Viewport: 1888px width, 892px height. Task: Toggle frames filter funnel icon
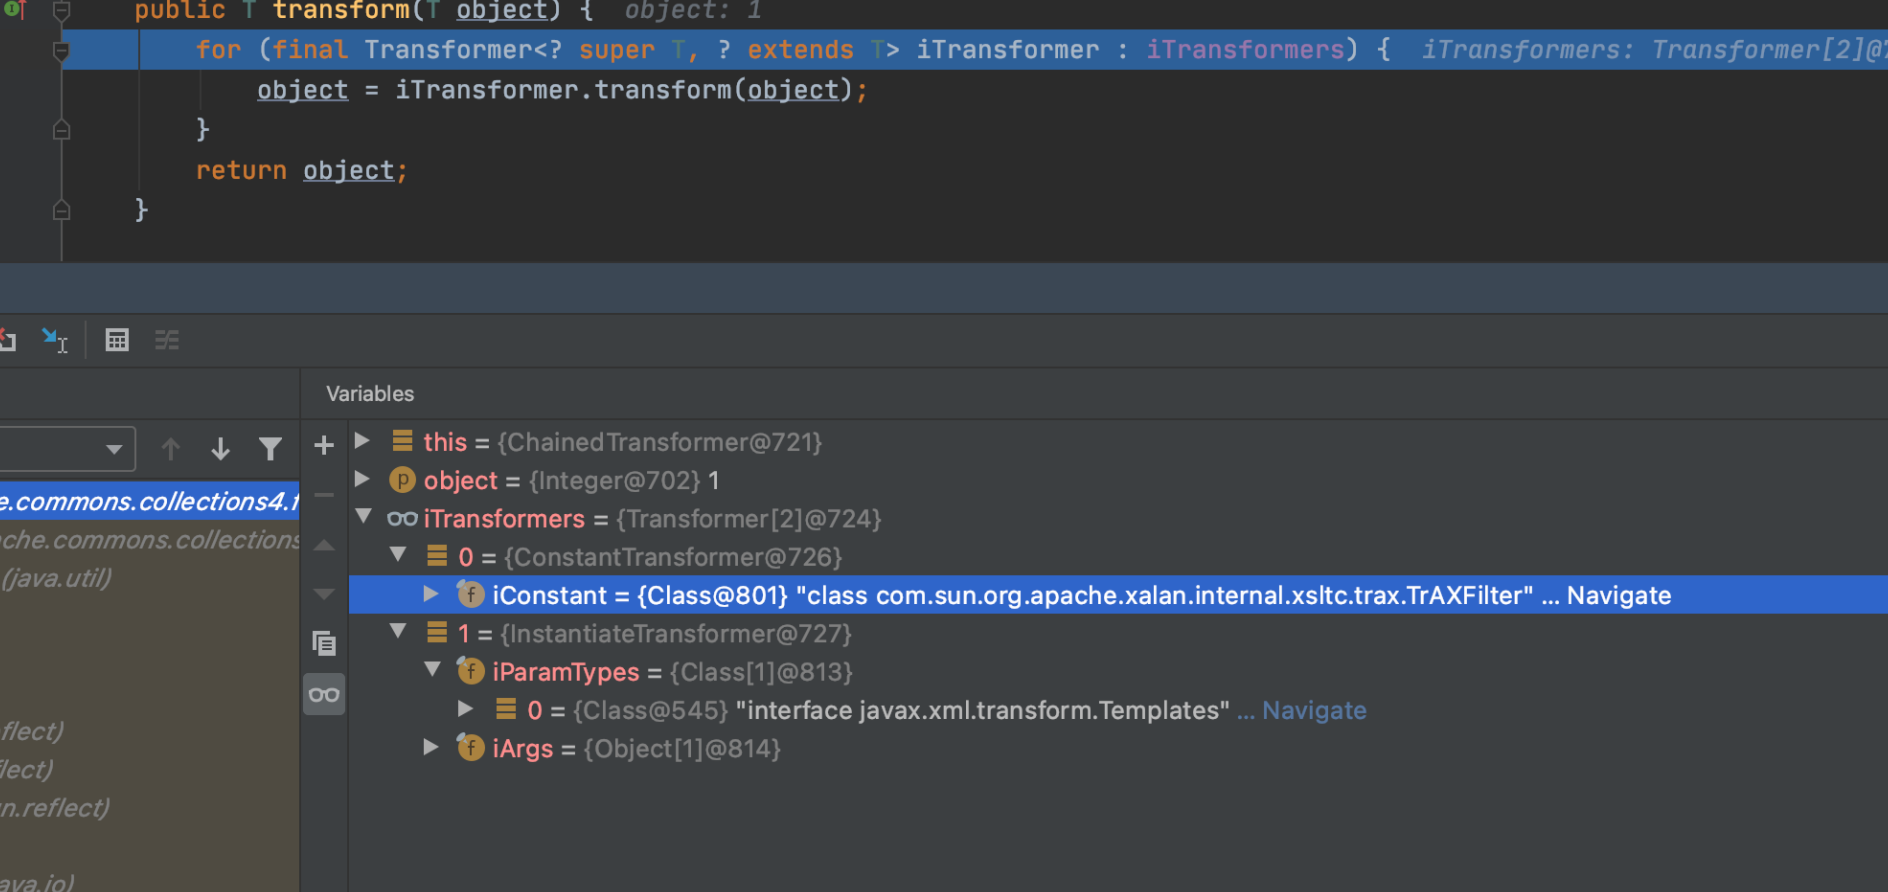click(270, 449)
